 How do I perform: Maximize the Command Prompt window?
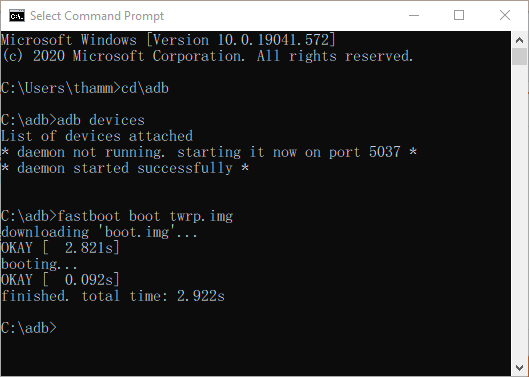pyautogui.click(x=459, y=15)
